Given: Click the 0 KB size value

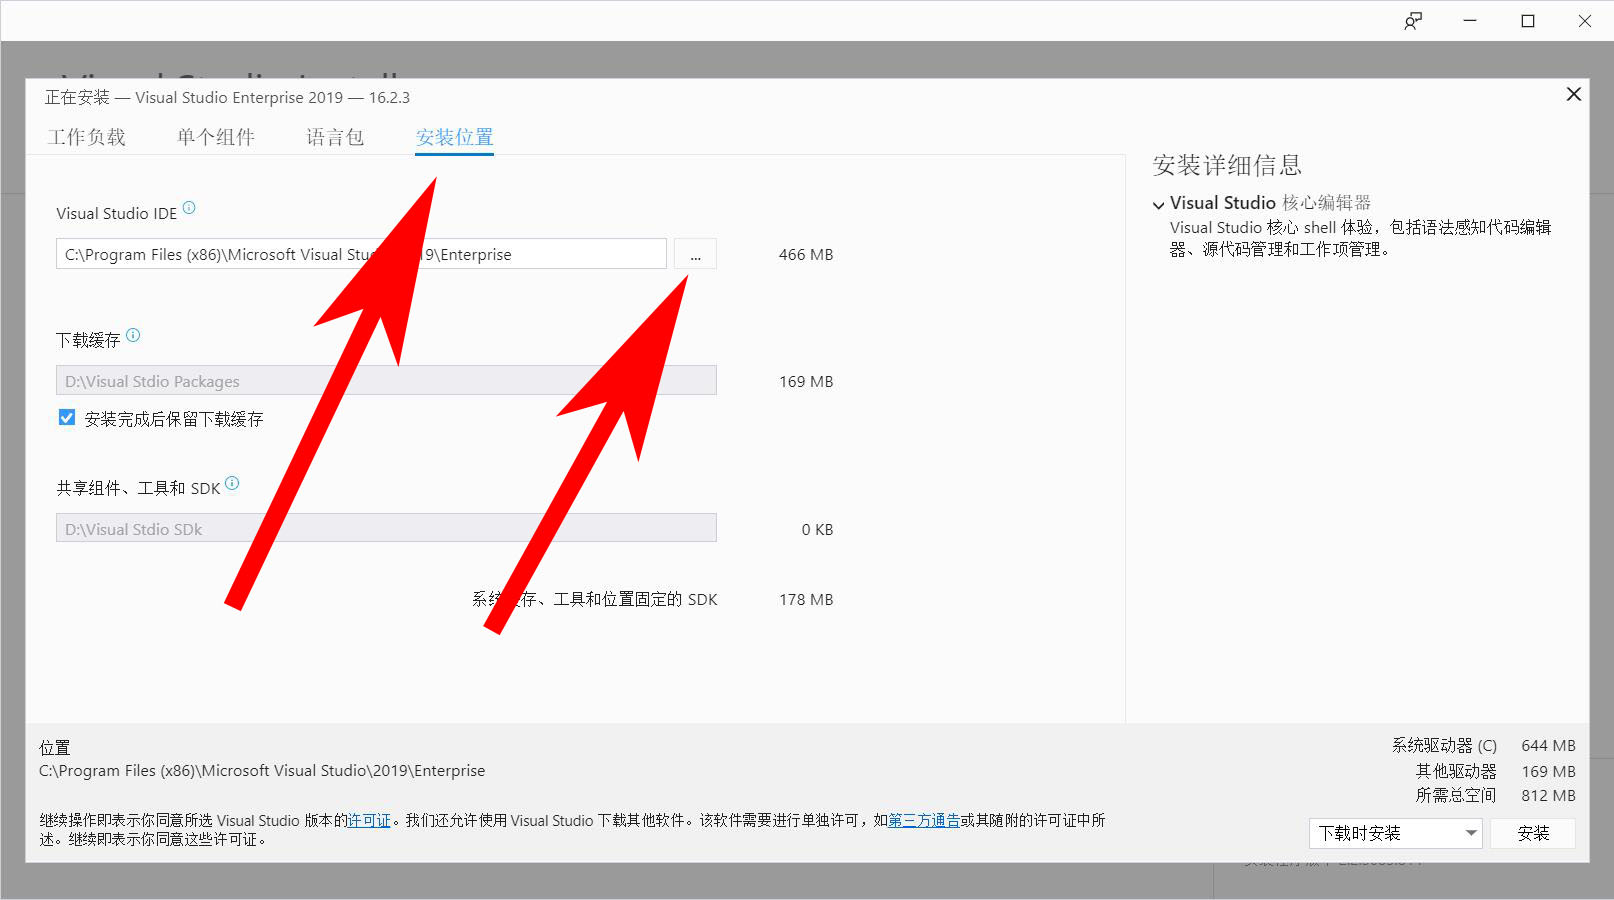Looking at the screenshot, I should (x=817, y=529).
